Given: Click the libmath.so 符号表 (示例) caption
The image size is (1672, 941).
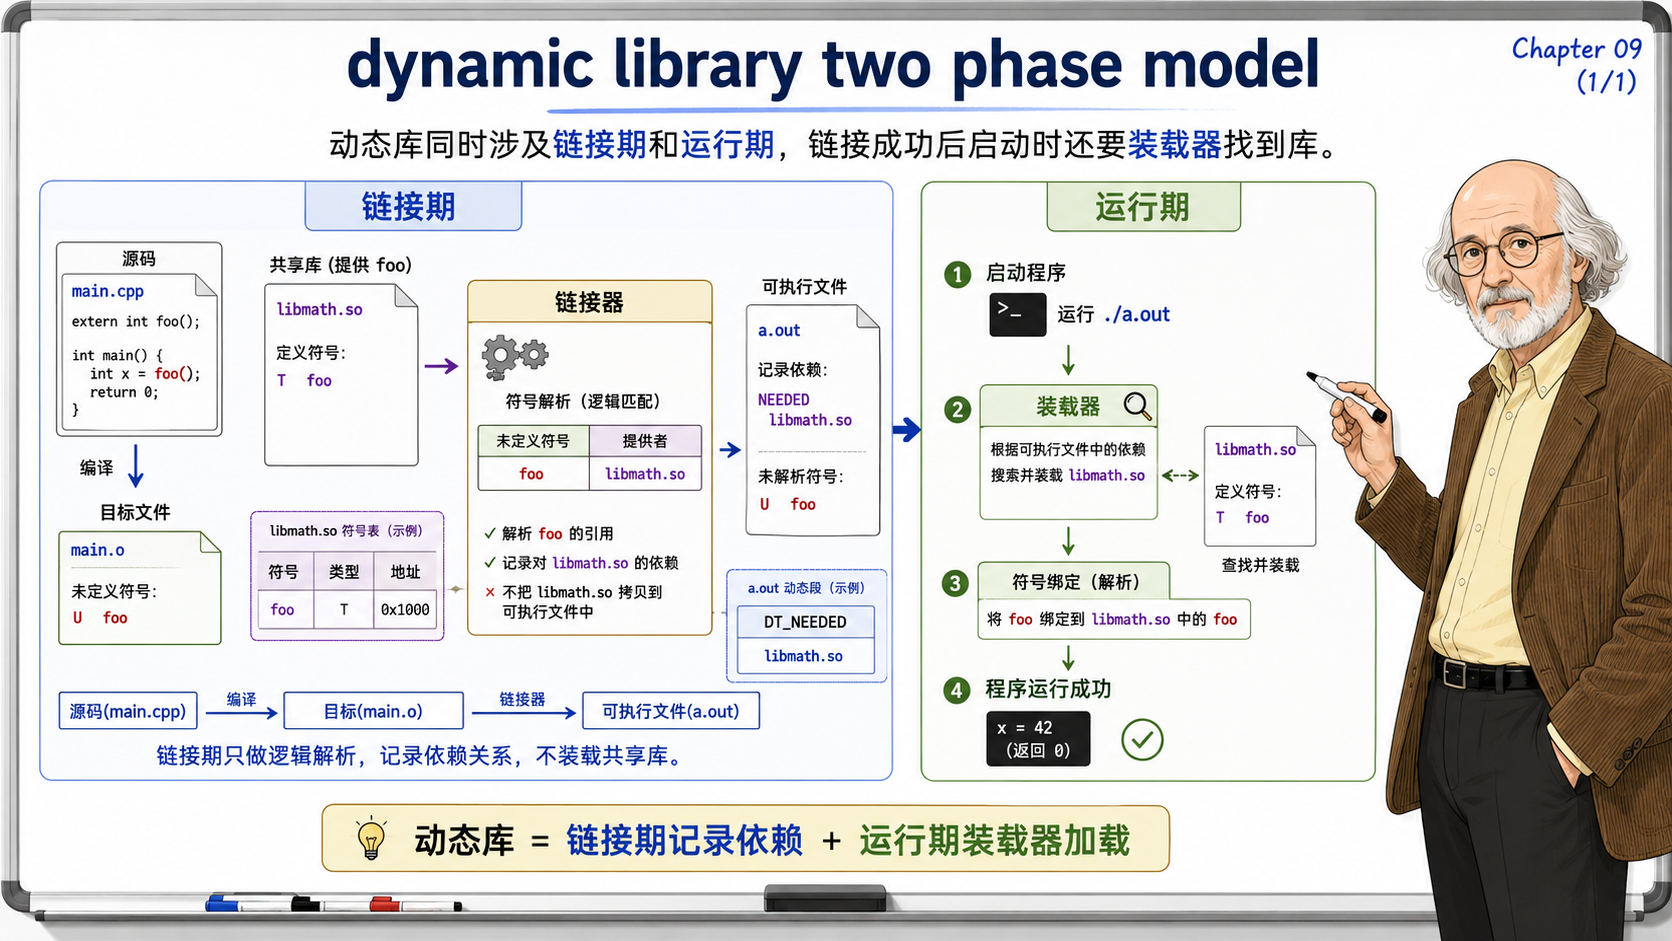Looking at the screenshot, I should click(346, 531).
